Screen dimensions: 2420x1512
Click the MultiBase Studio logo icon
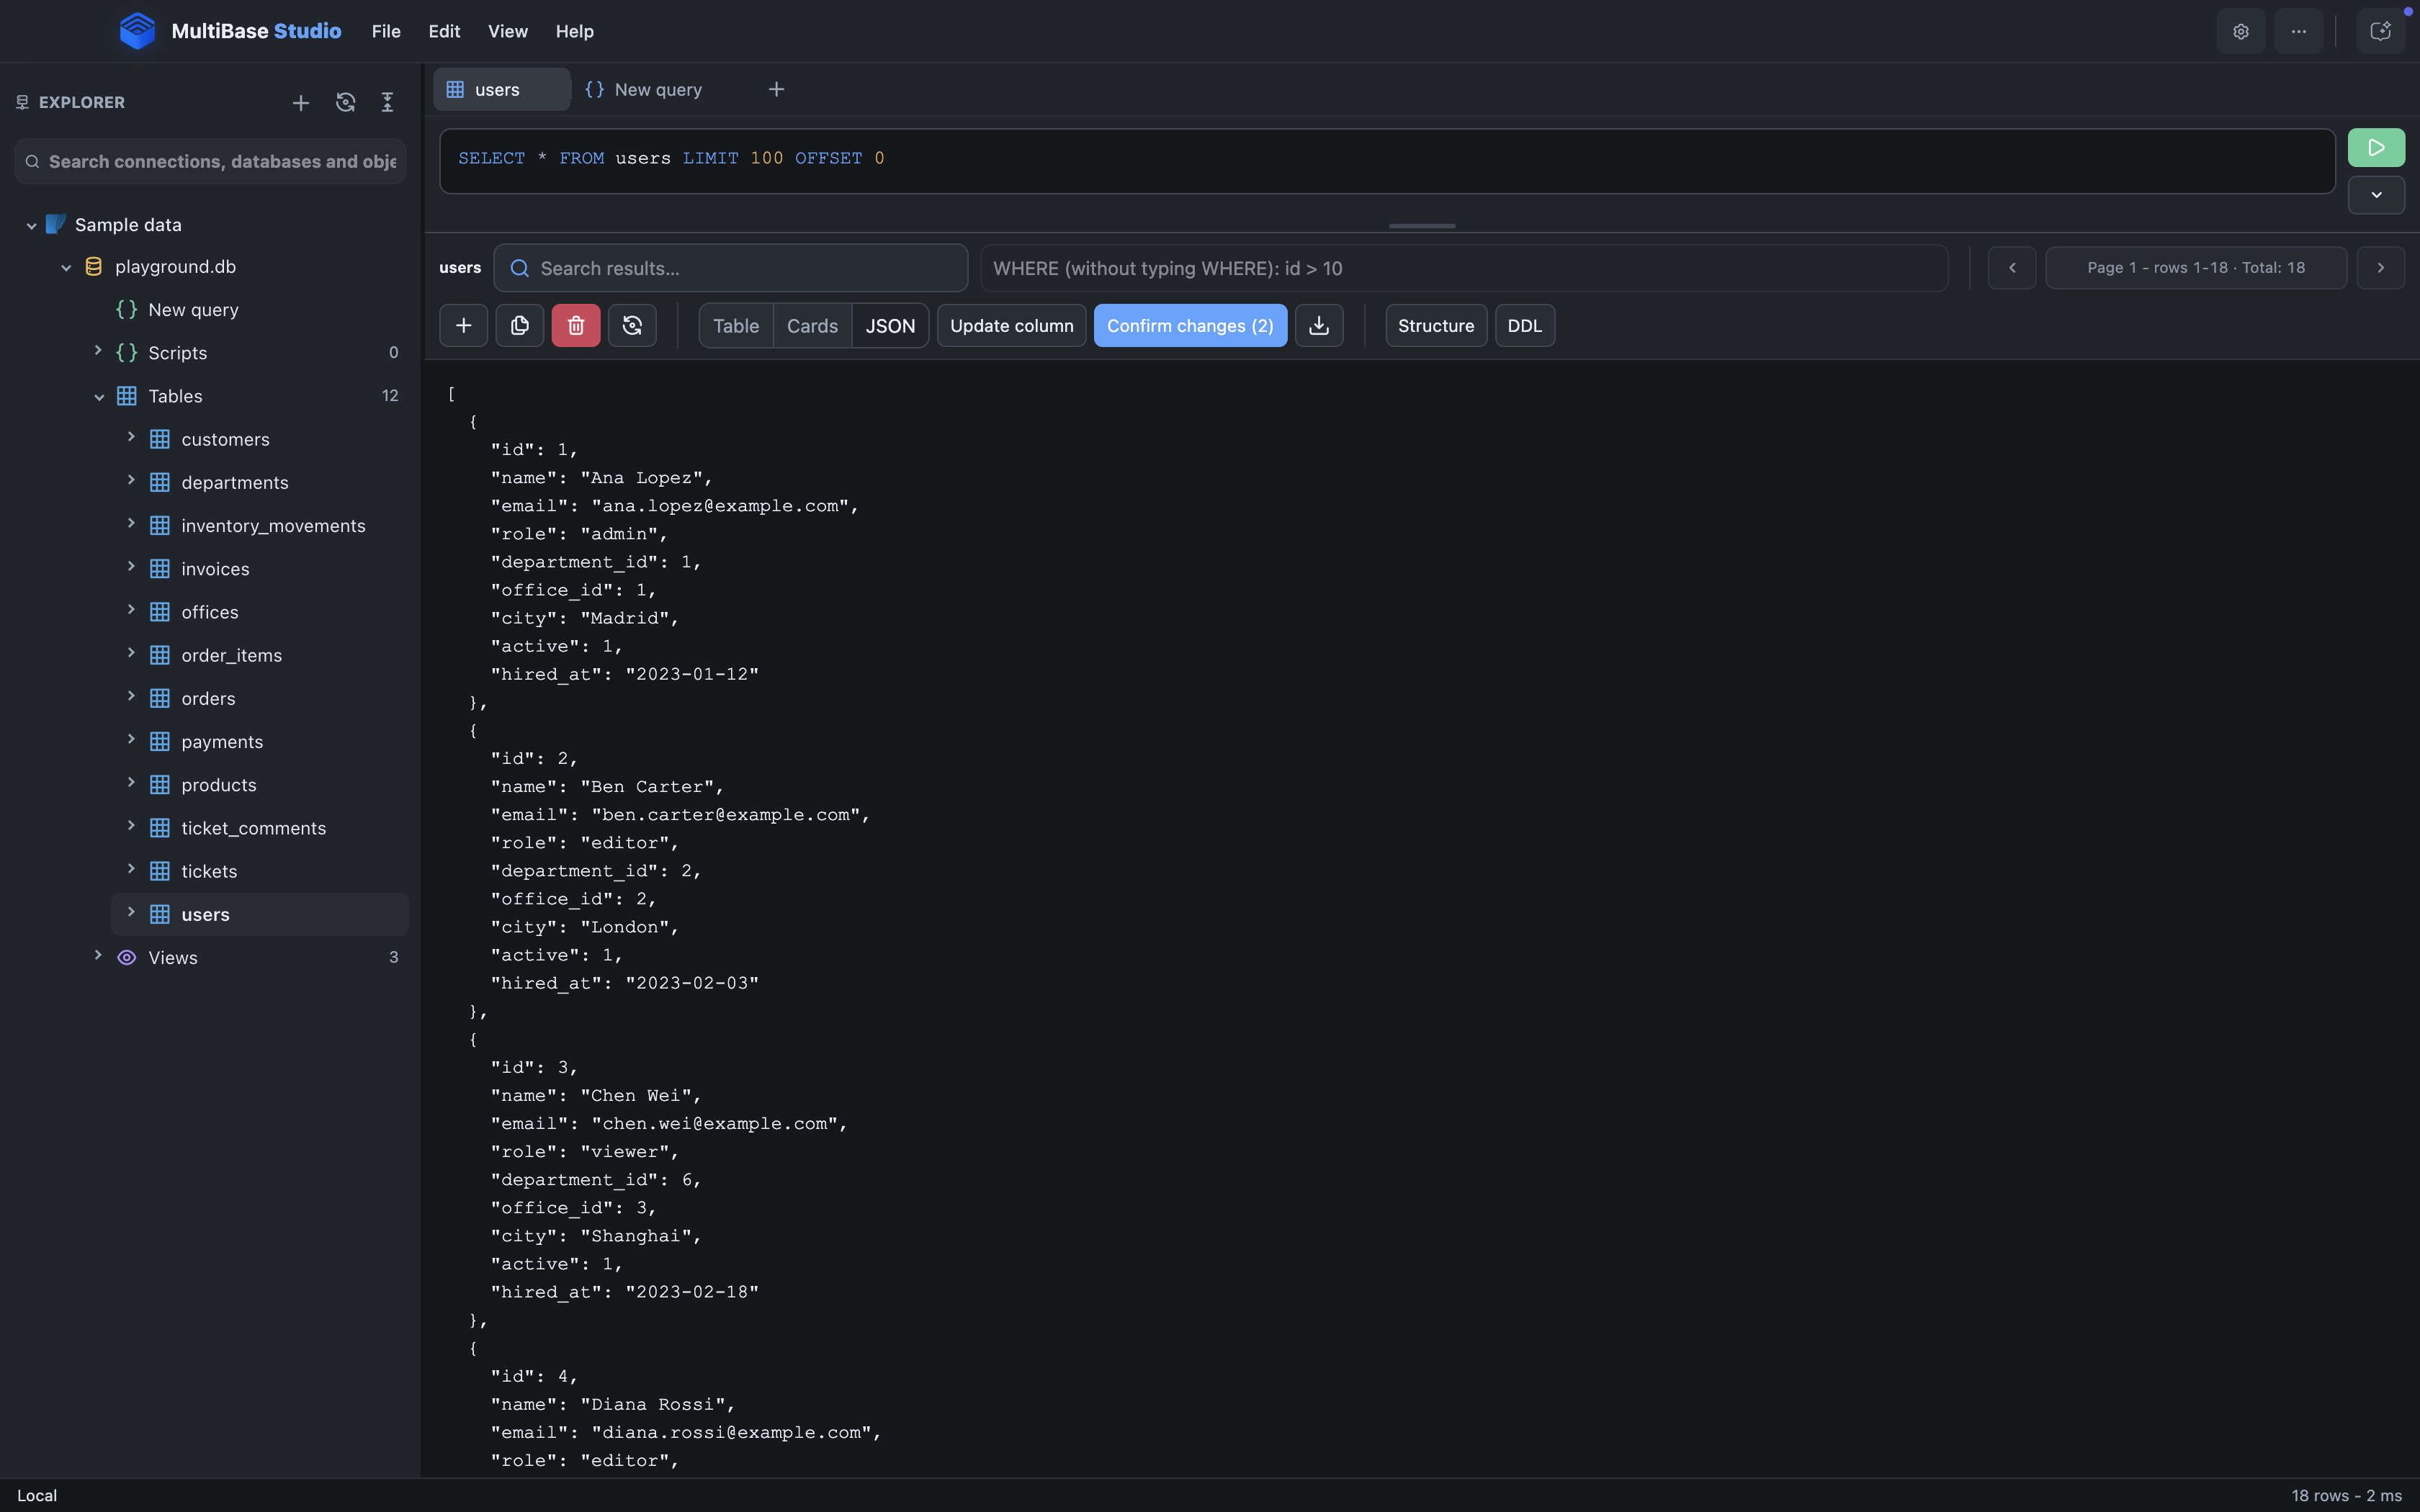click(x=137, y=31)
